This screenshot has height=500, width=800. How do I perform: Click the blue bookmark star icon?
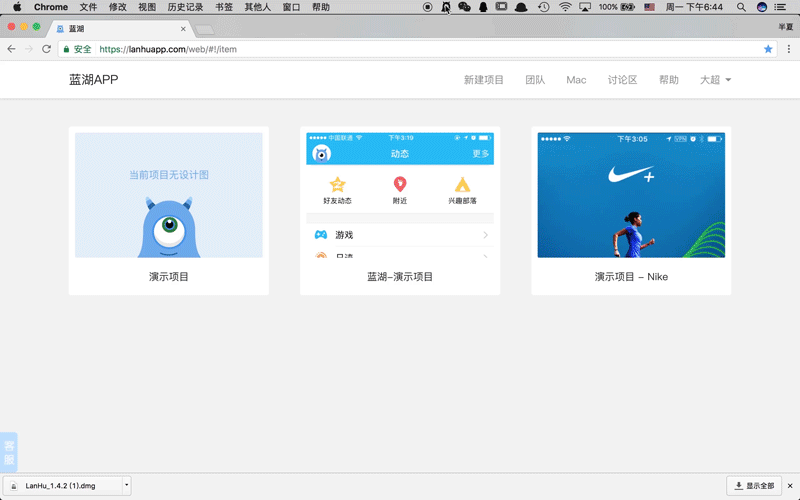(768, 49)
